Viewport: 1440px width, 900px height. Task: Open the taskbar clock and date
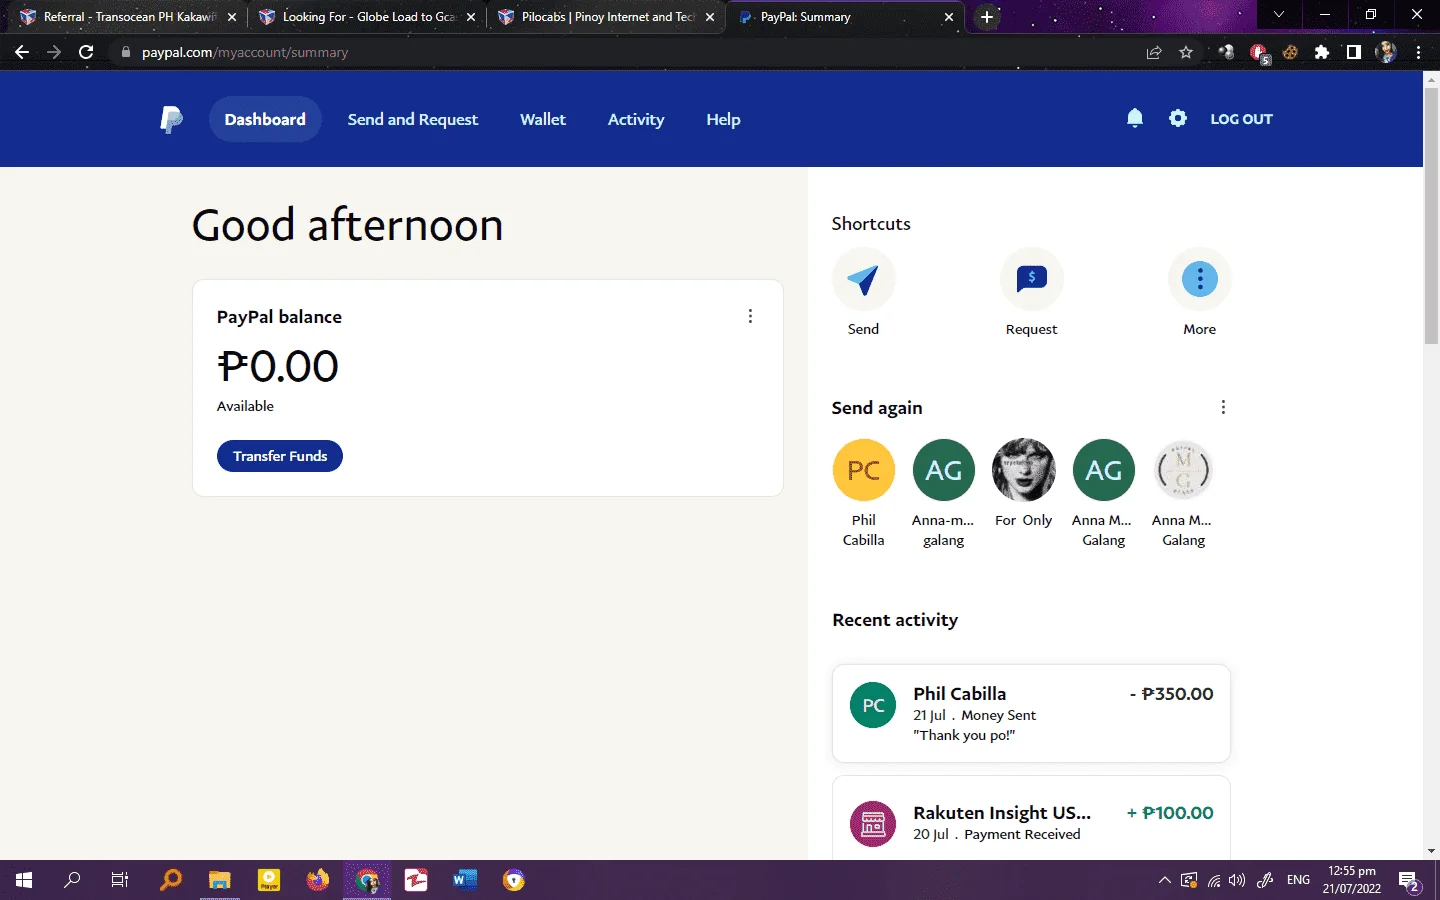1352,880
